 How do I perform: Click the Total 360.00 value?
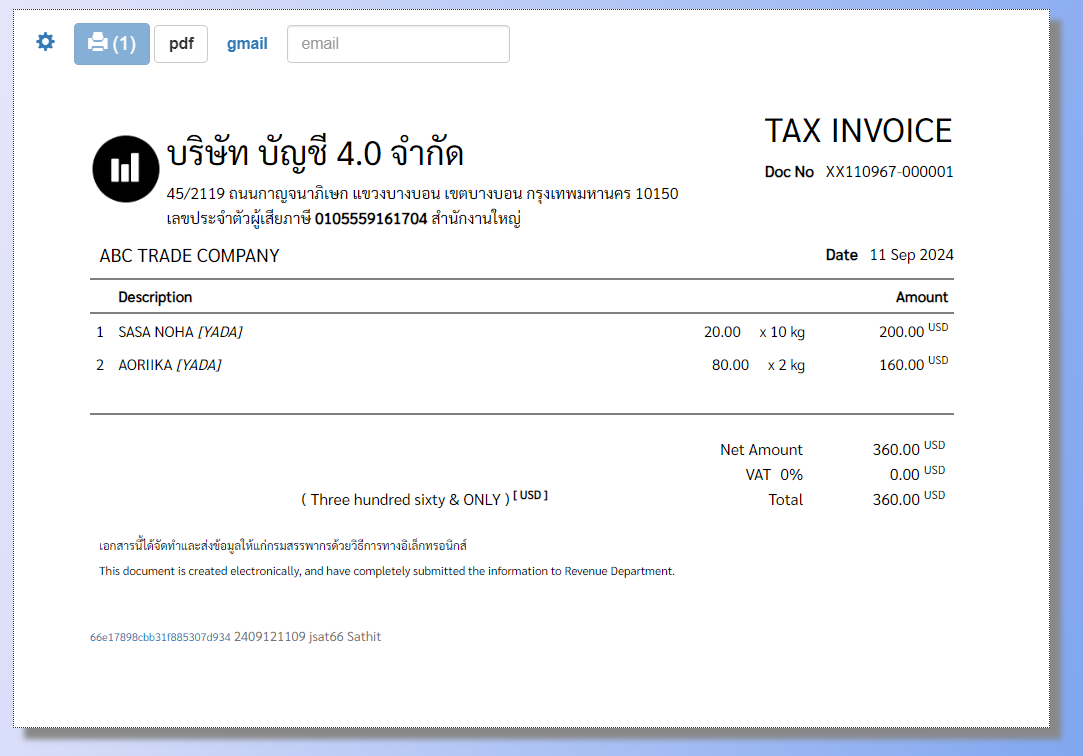click(x=896, y=500)
